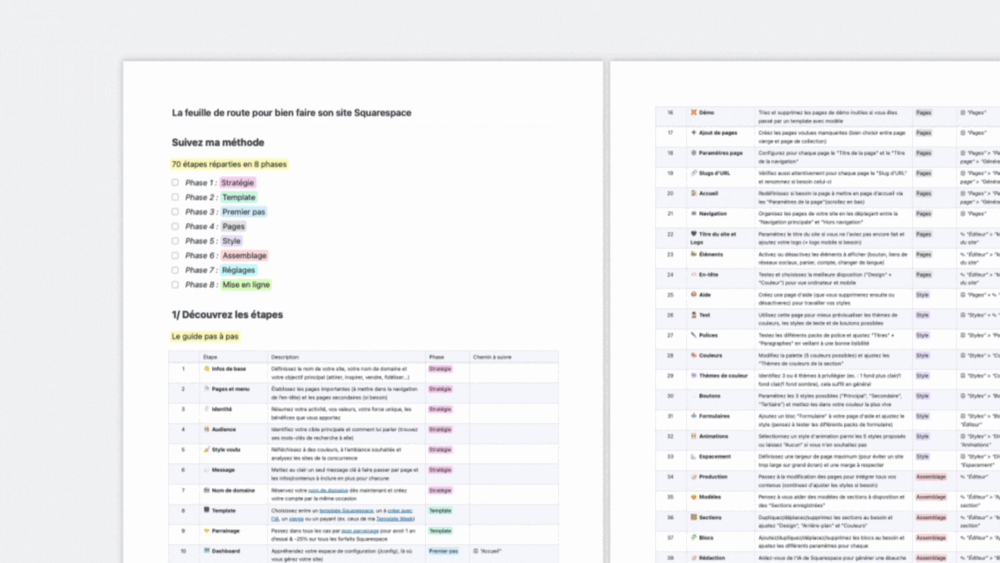The width and height of the screenshot is (1000, 563).
Task: Click the En-tête step name
Action: [709, 275]
